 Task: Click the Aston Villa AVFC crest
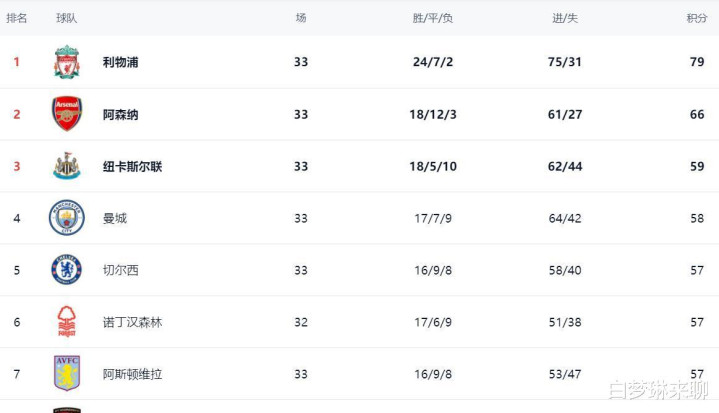tap(67, 373)
